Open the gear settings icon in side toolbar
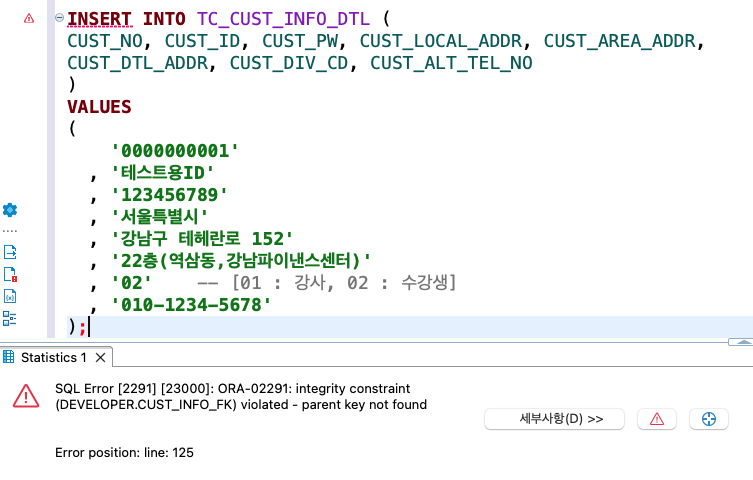The image size is (753, 480). pyautogui.click(x=10, y=210)
